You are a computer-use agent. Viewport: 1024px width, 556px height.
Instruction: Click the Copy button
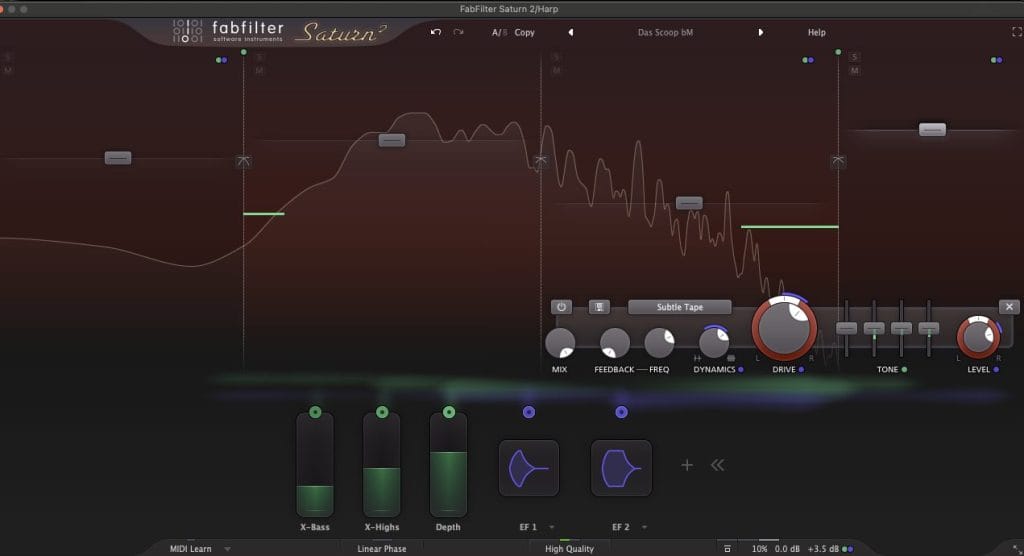click(x=524, y=32)
